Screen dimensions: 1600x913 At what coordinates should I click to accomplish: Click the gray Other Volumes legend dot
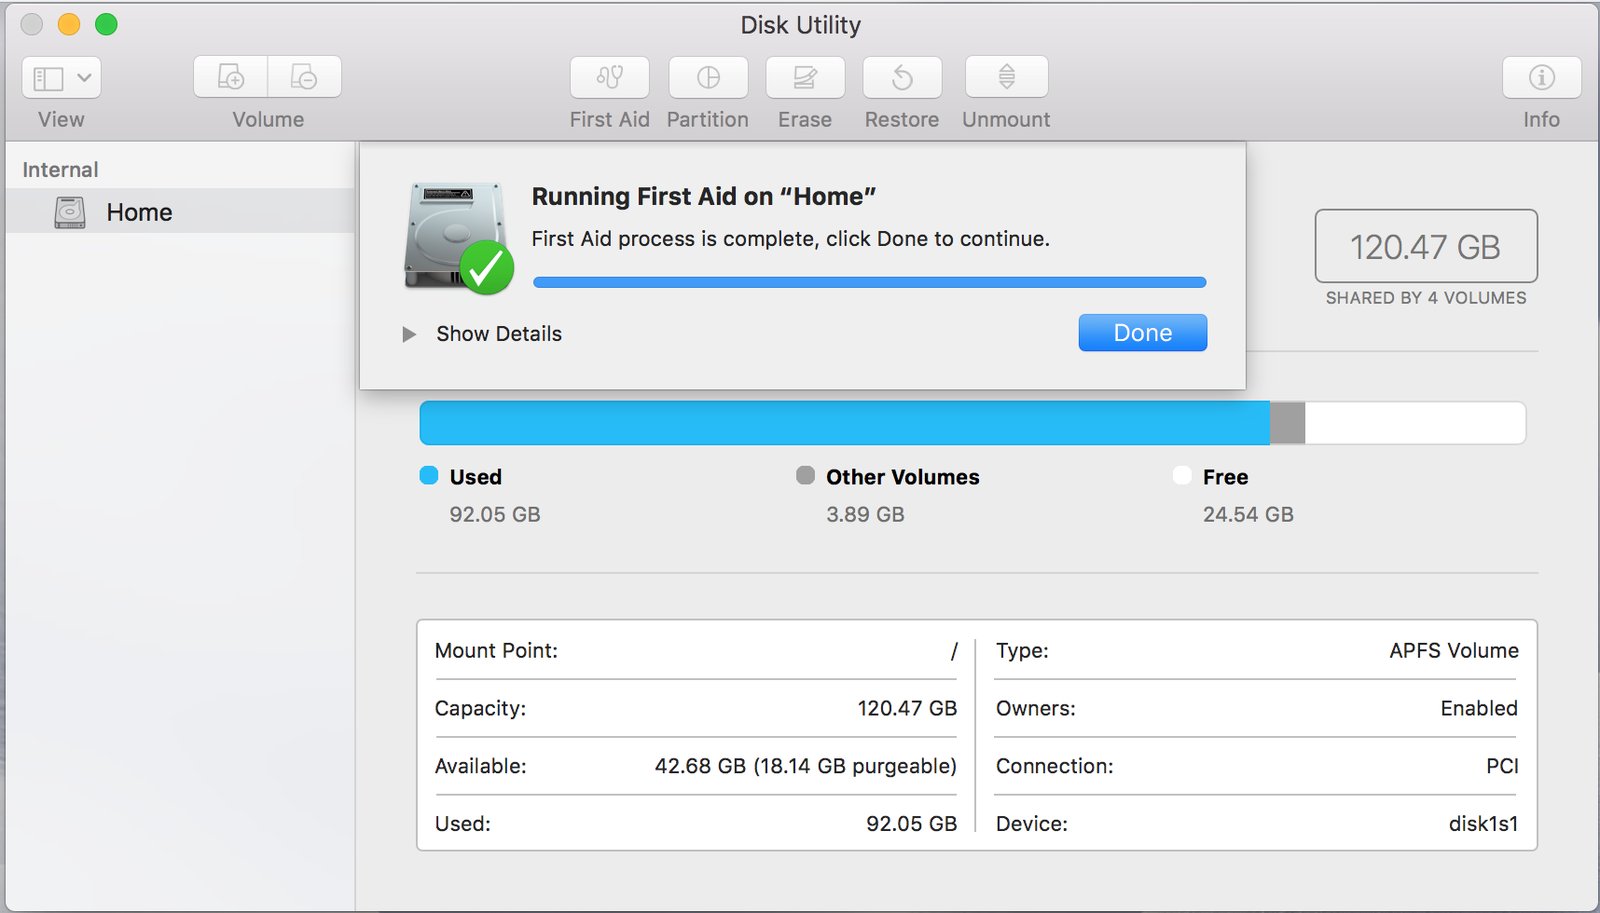coord(805,476)
